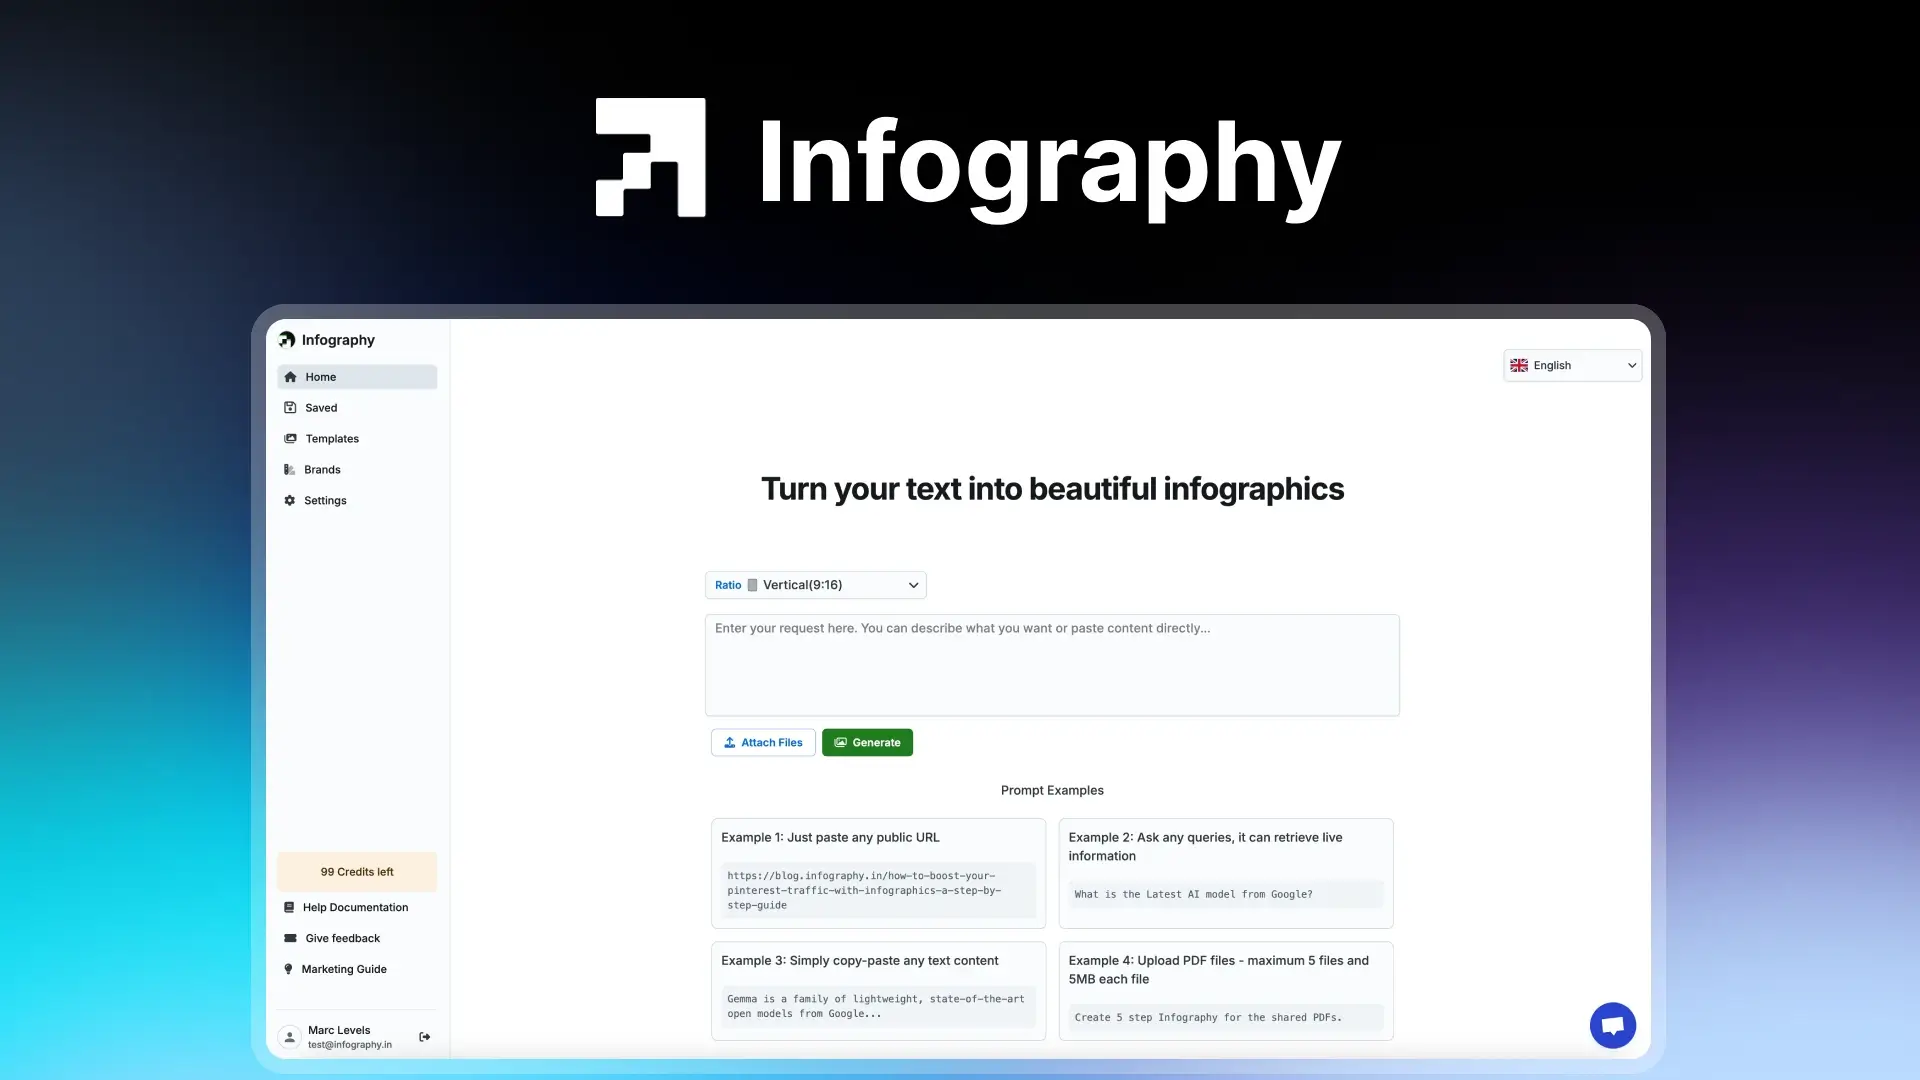1920x1080 pixels.
Task: Click the chevron on the language dropdown
Action: point(1631,366)
